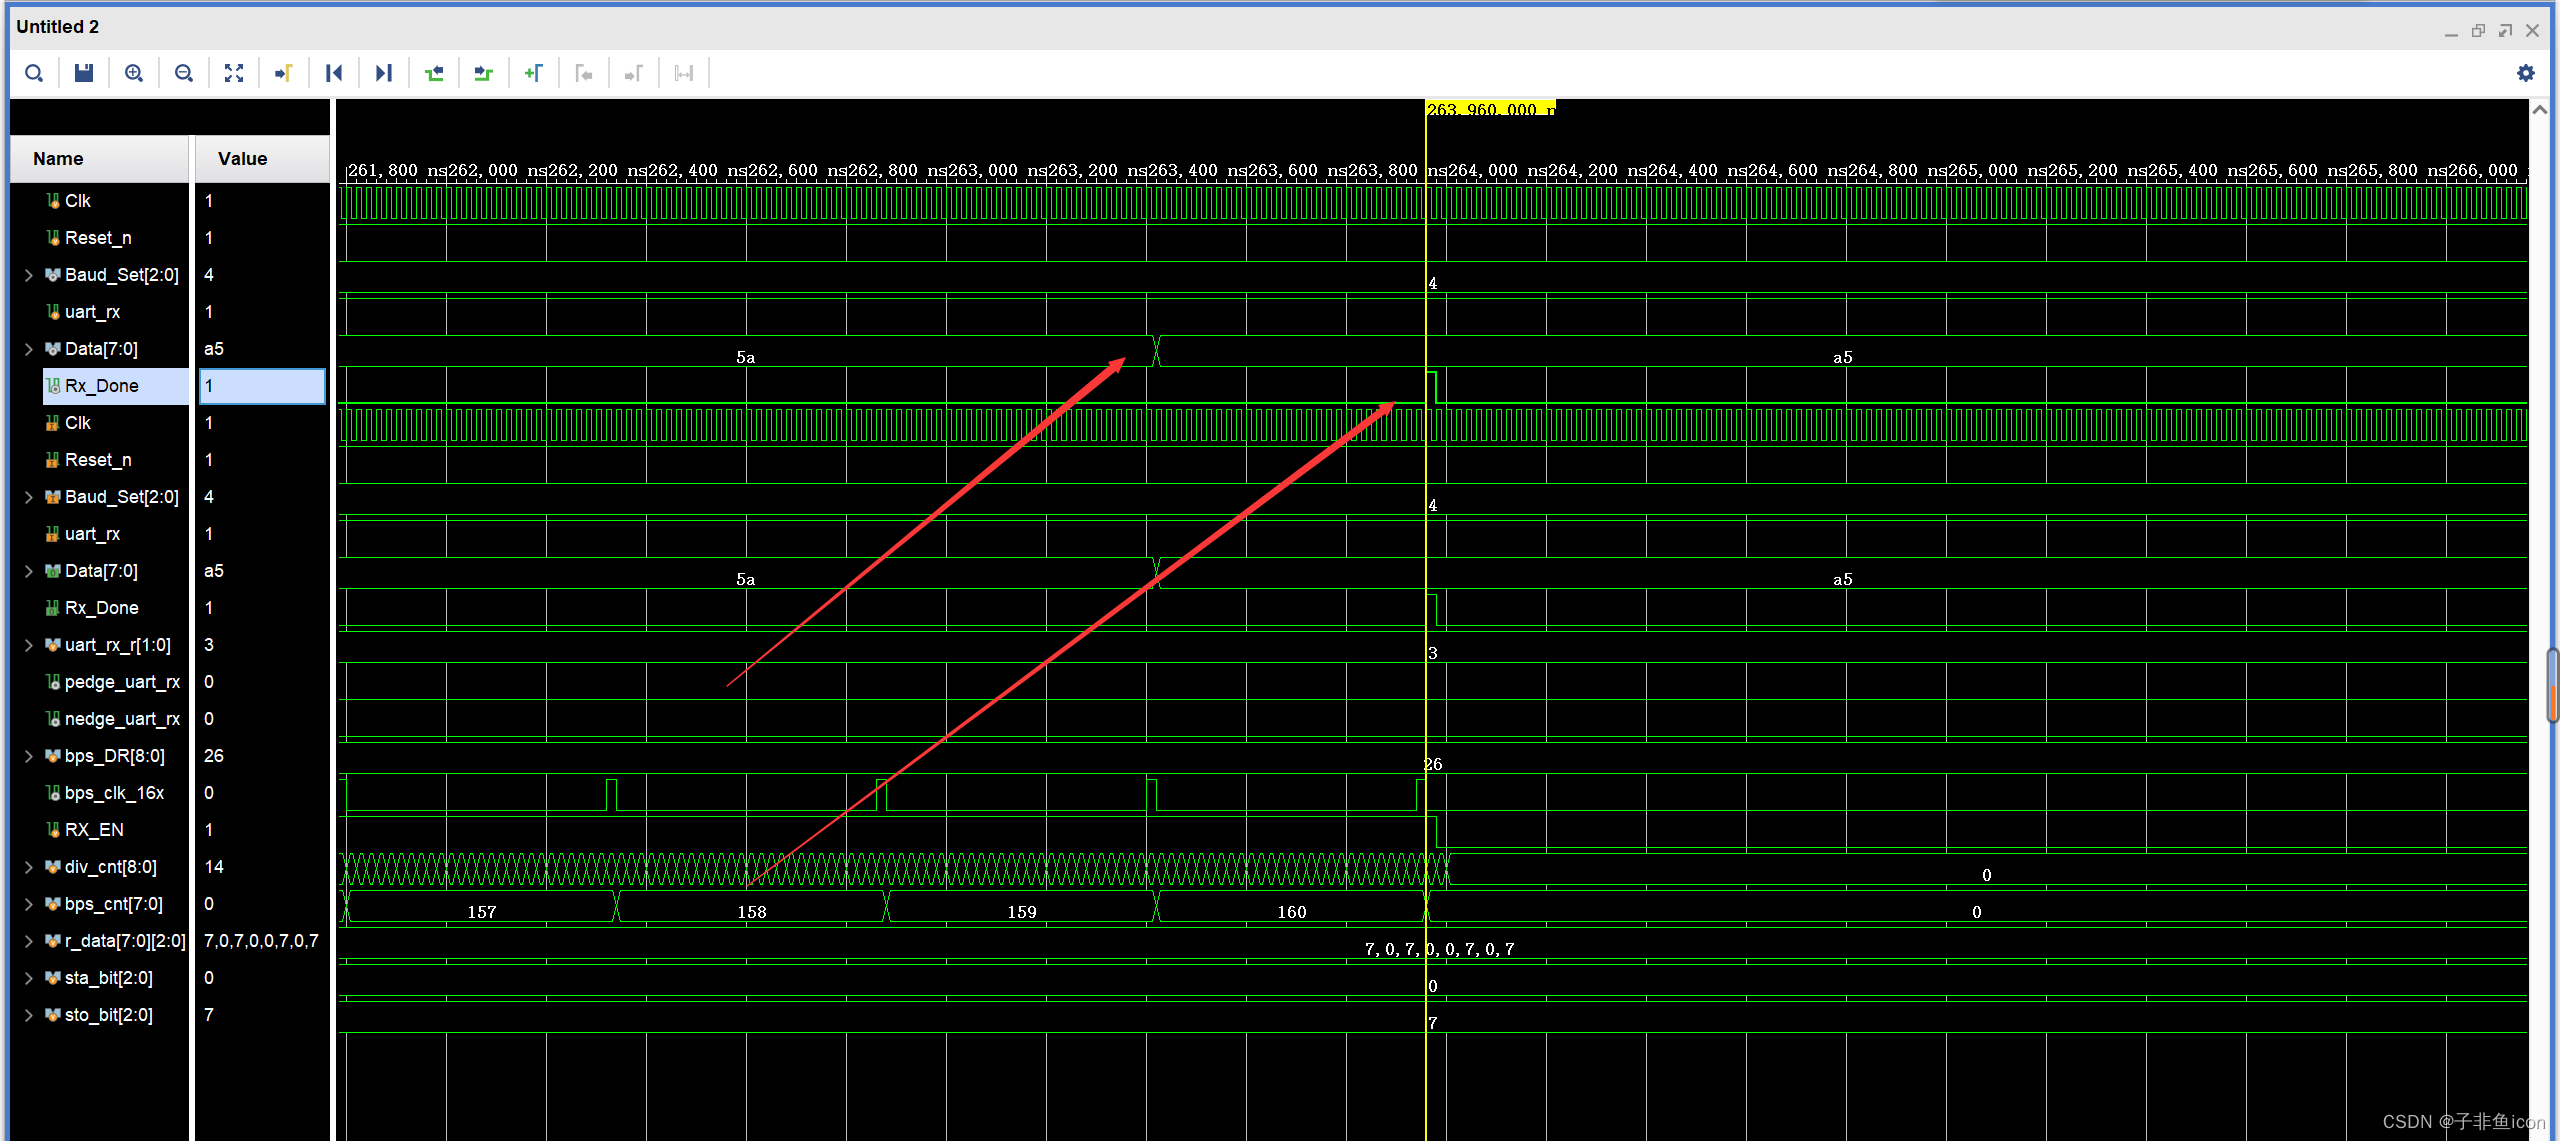
Task: Click the yellow cursor time flag
Action: 1489,109
